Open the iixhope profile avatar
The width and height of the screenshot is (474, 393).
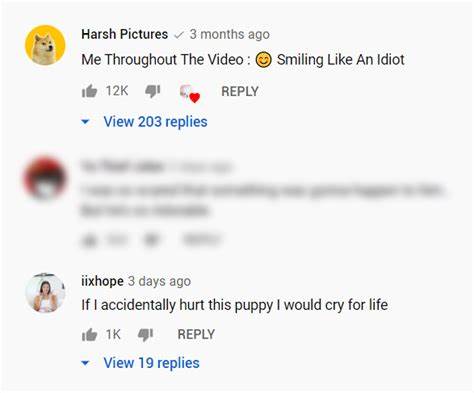coord(45,293)
